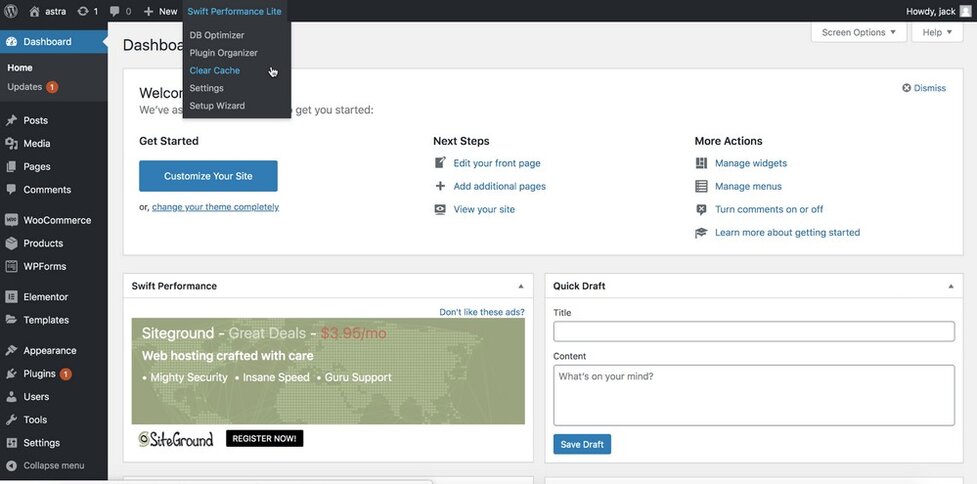Screen dimensions: 977x484
Task: Click the WooCommerce sidebar icon
Action: (x=12, y=220)
